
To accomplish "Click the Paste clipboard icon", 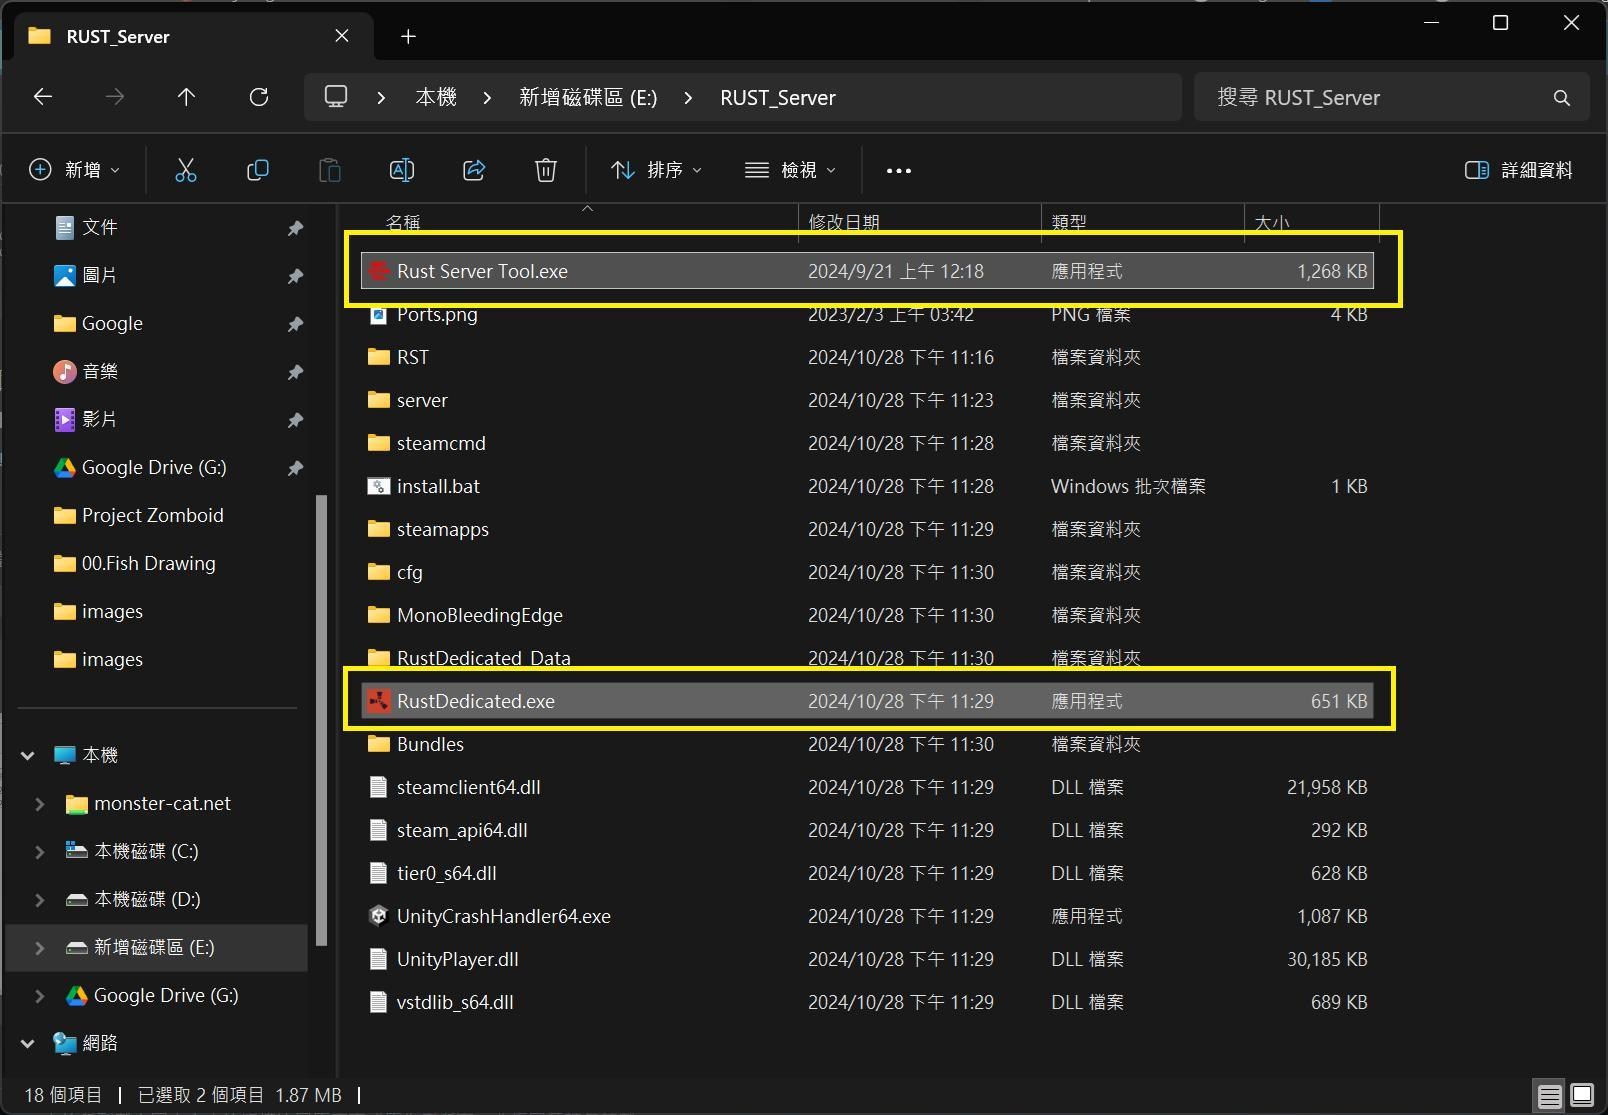I will [x=329, y=170].
